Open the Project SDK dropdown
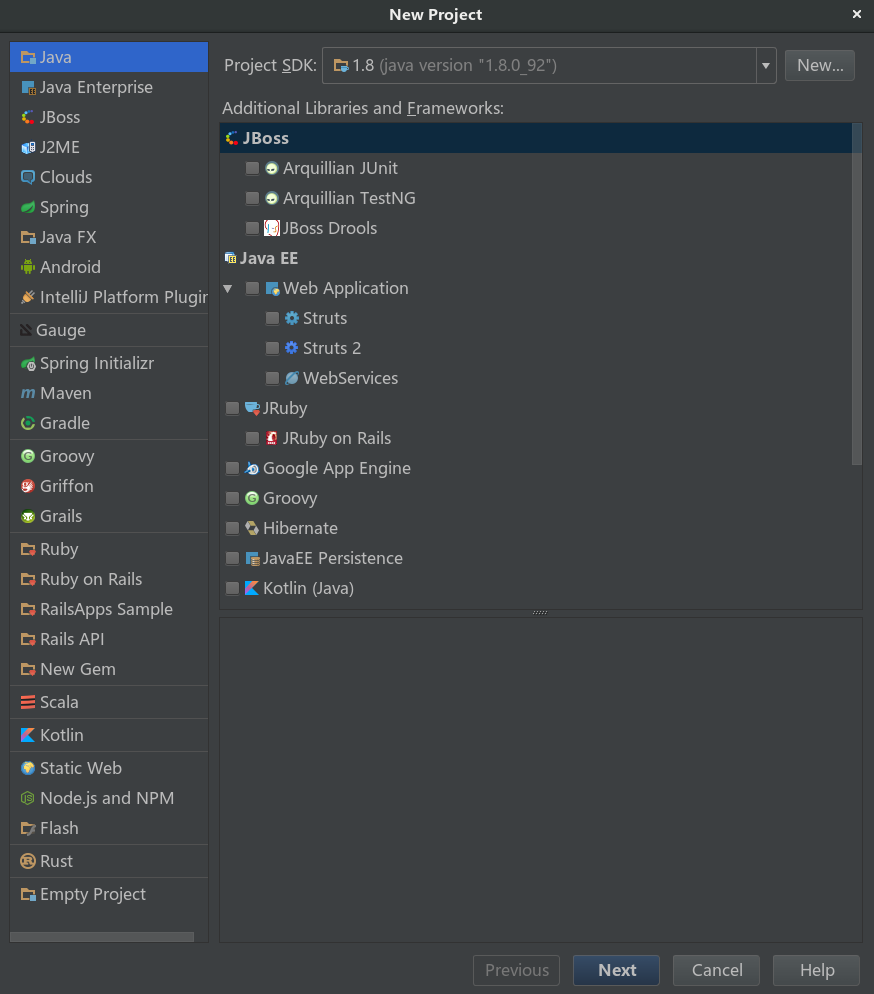This screenshot has width=874, height=994. (x=765, y=65)
